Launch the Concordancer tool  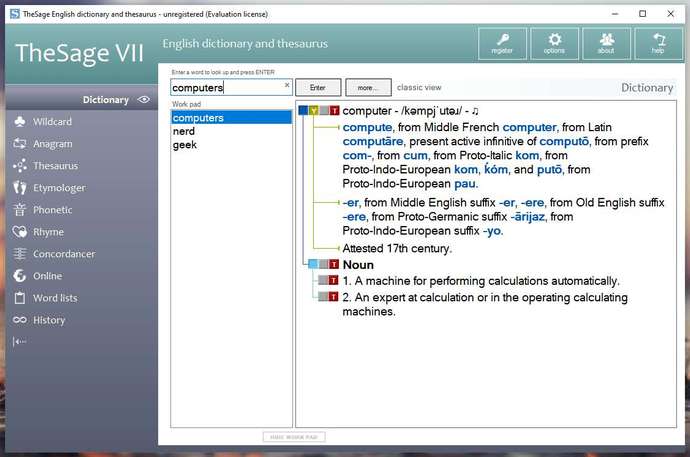(63, 254)
